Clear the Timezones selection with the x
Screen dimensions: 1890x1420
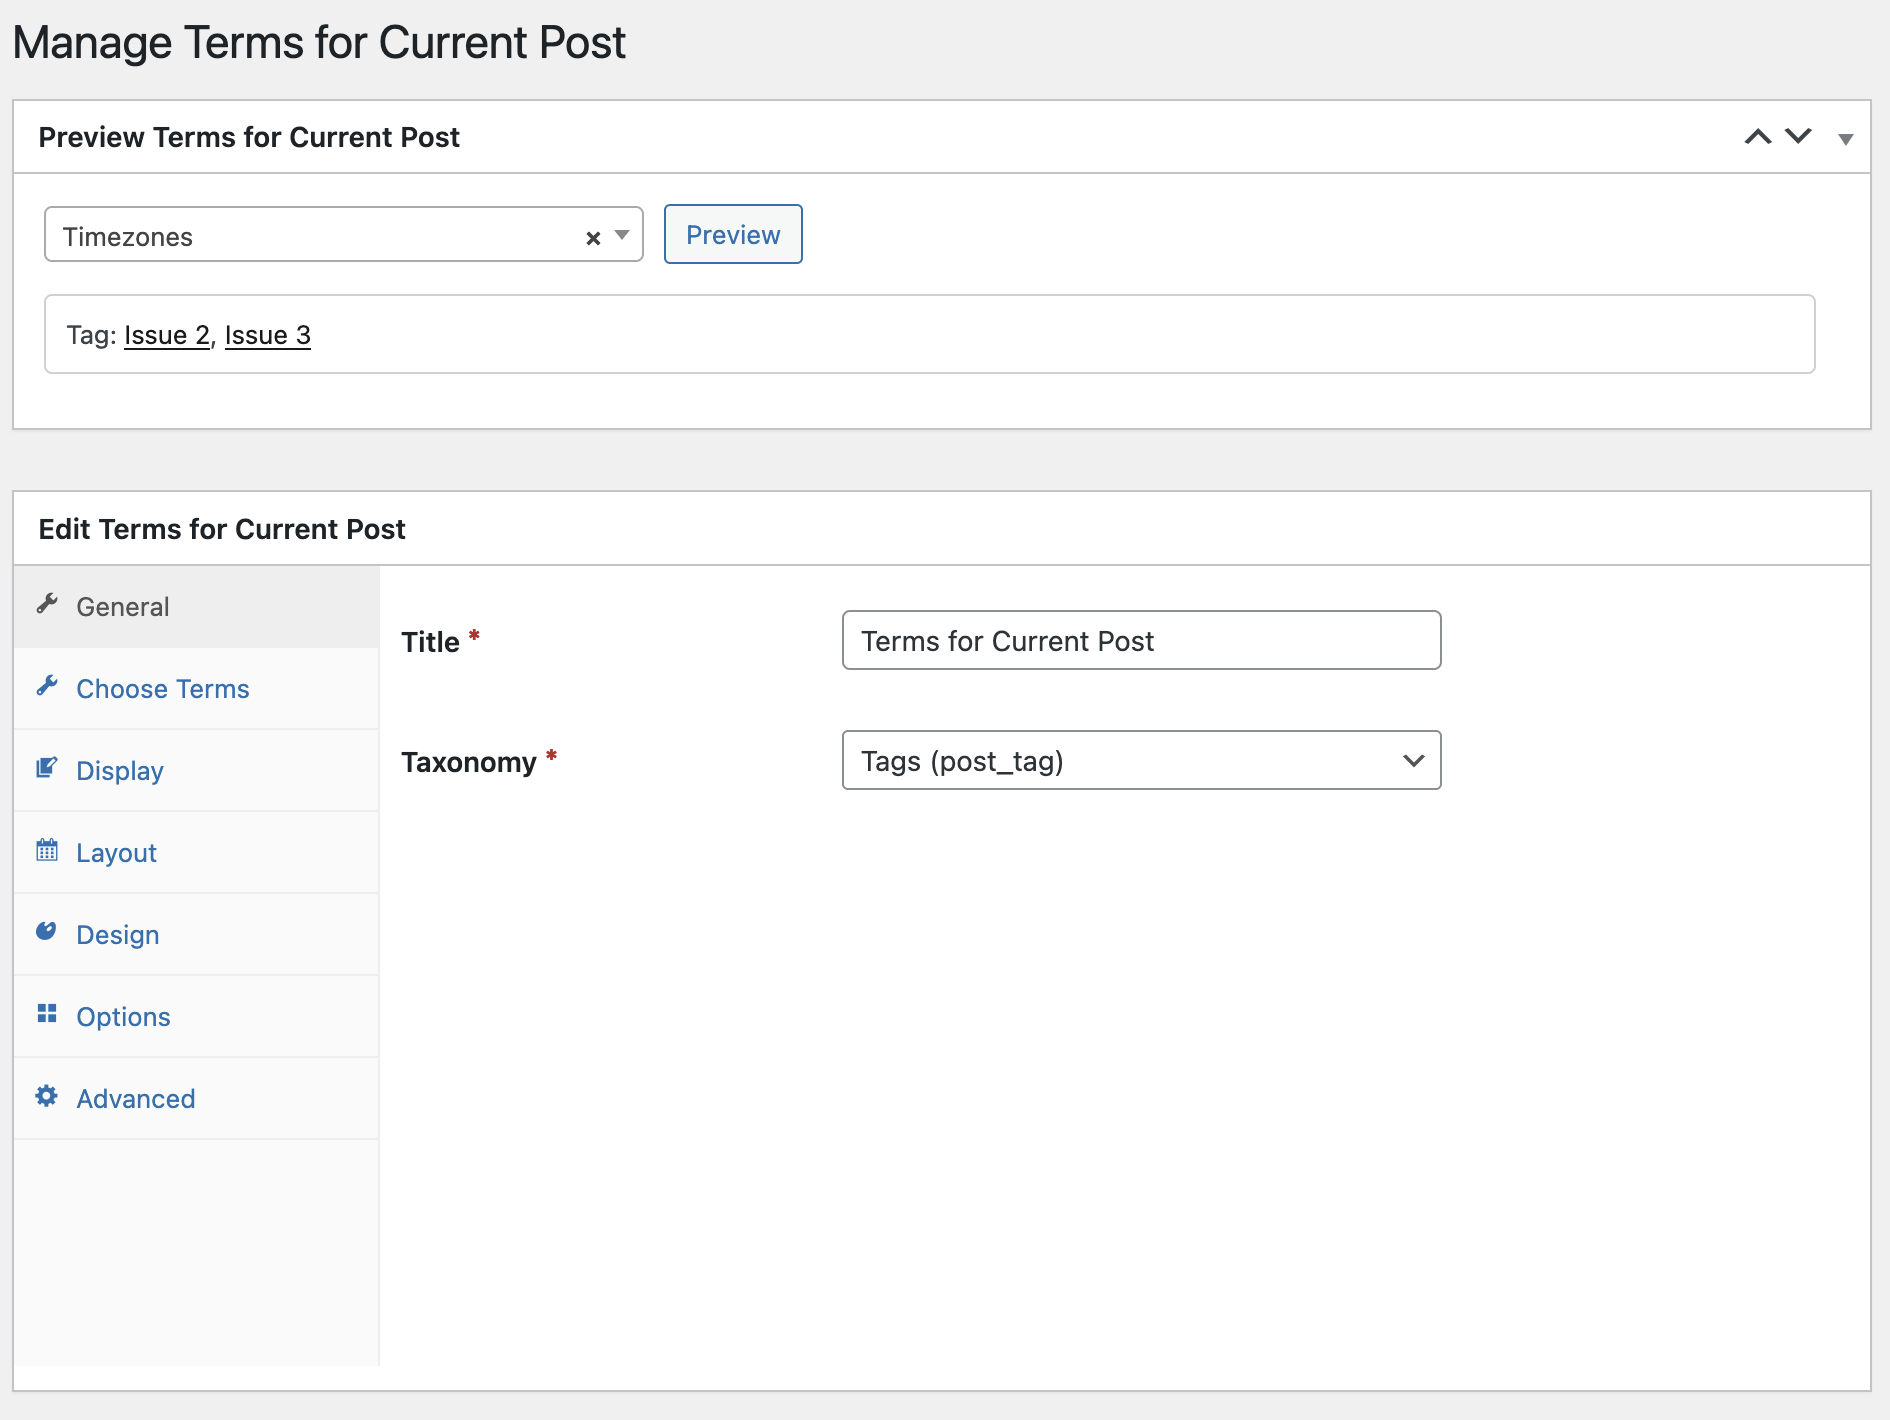click(593, 237)
